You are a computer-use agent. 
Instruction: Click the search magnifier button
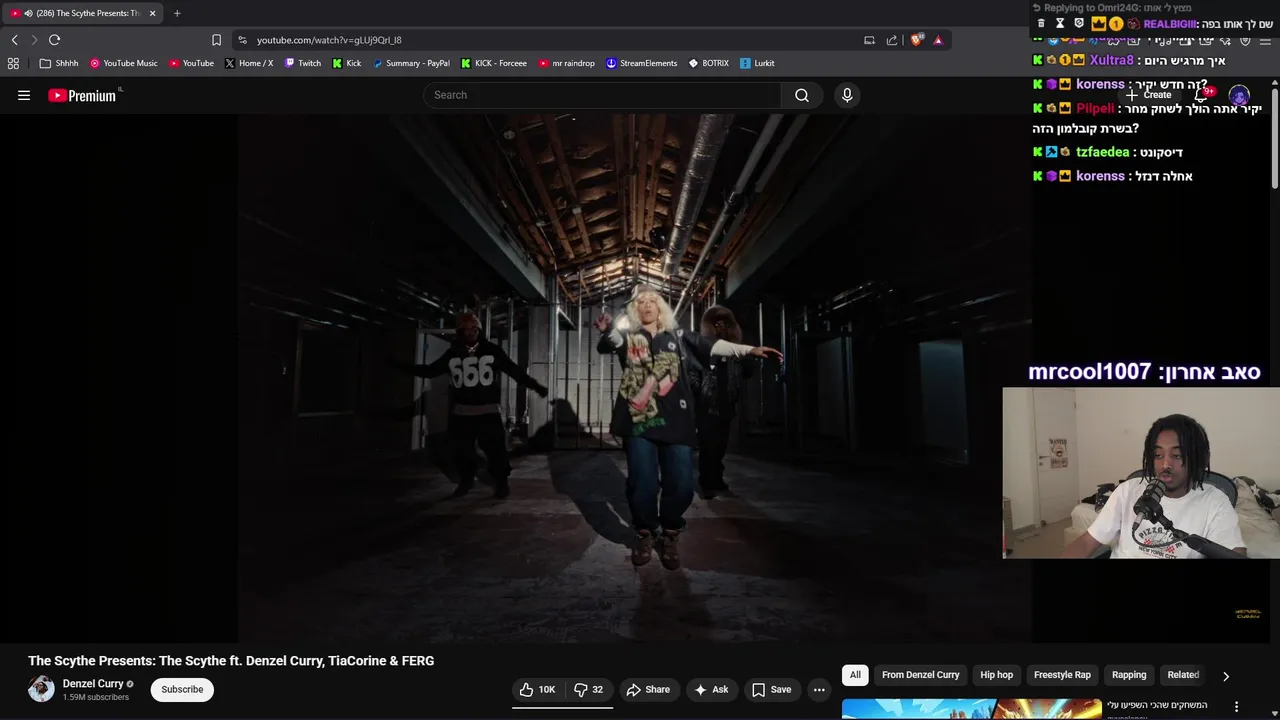click(802, 95)
